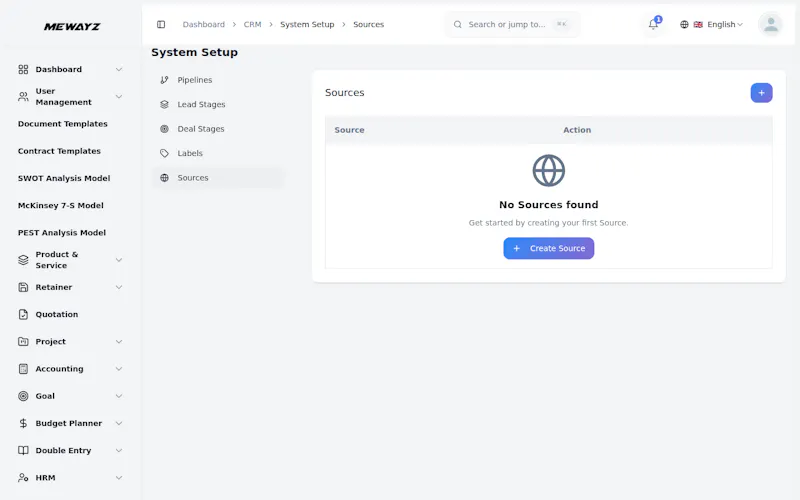Expand the Product & Service chevron

[119, 260]
